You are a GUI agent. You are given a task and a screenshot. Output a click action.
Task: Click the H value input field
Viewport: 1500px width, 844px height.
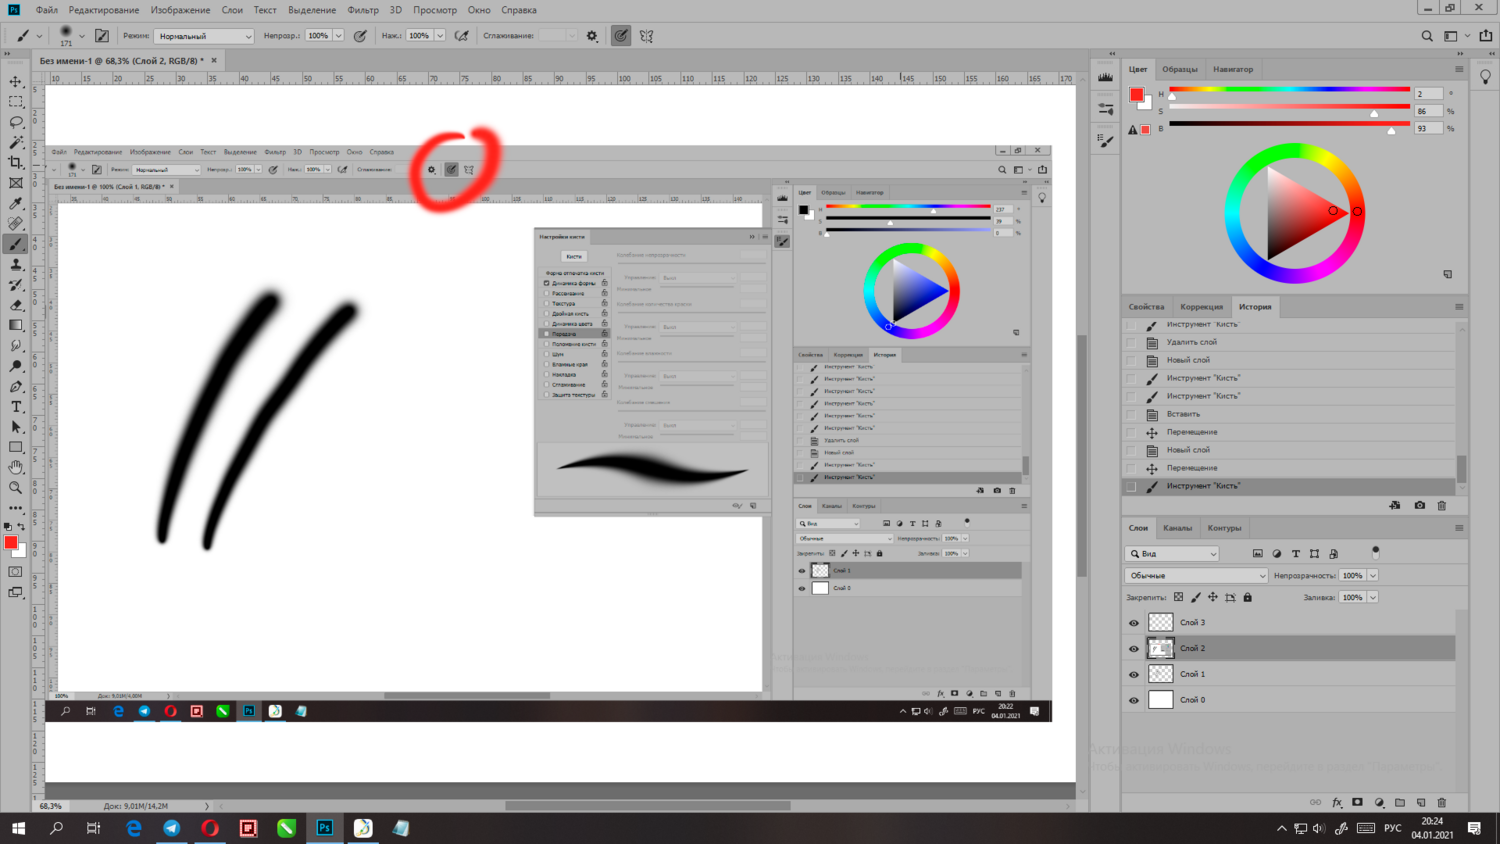coord(1428,94)
